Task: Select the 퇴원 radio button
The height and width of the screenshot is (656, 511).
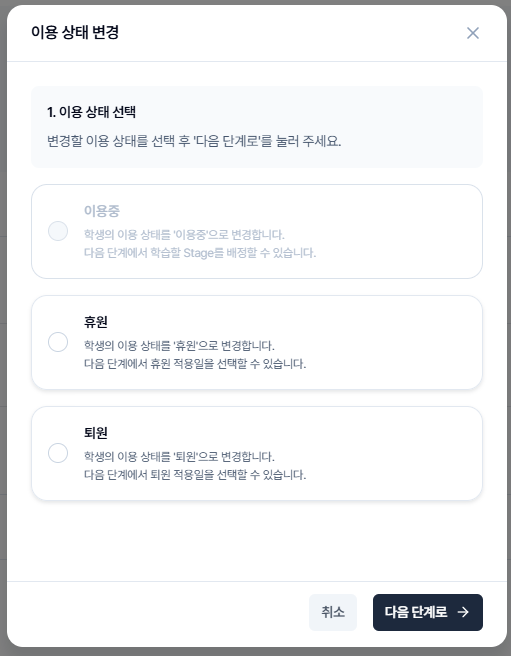Action: point(58,453)
